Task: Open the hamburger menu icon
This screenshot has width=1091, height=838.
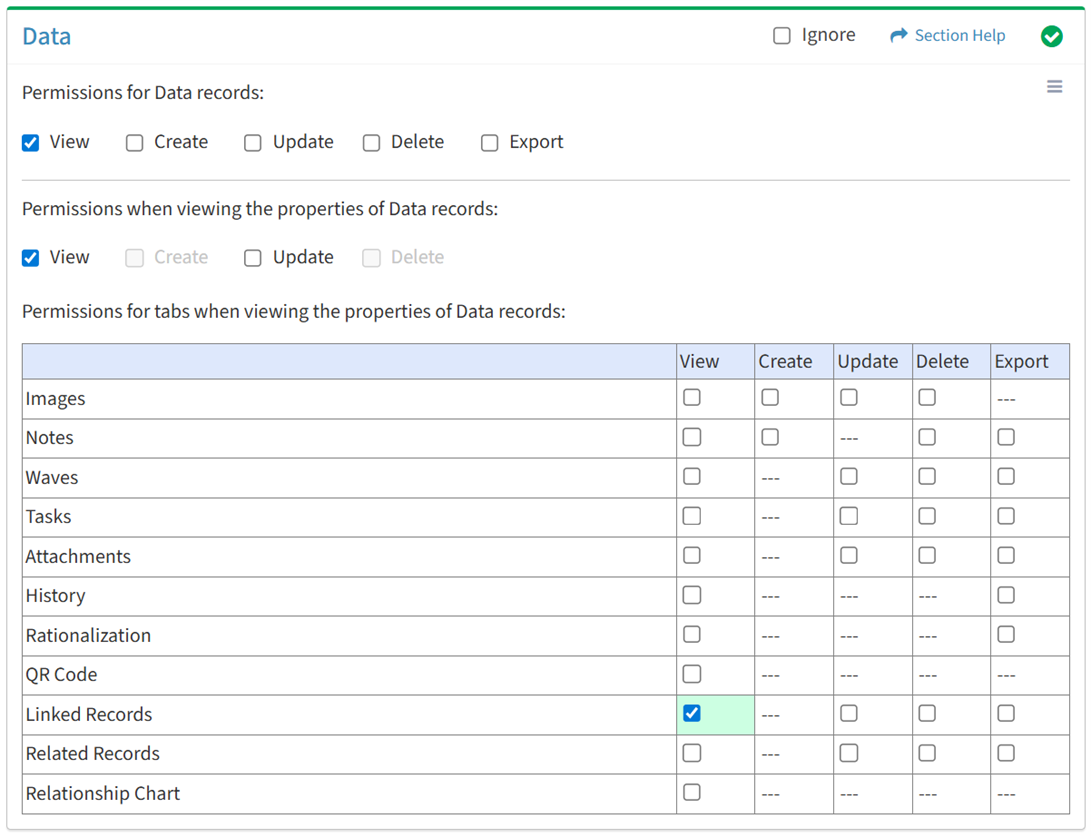Action: tap(1054, 87)
